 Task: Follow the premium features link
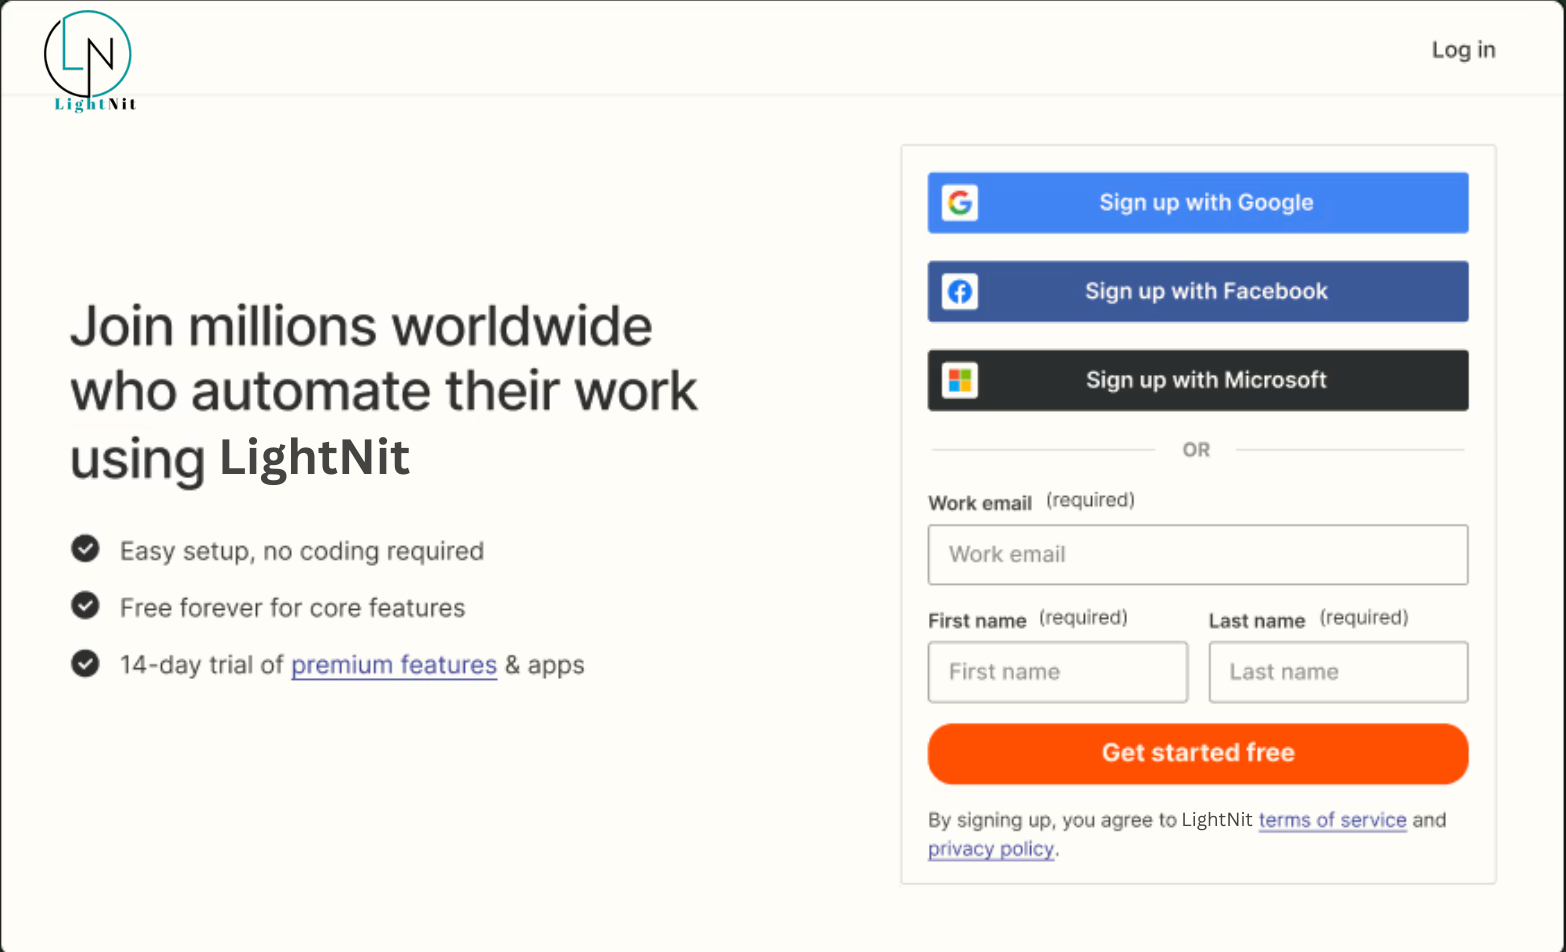pos(394,665)
